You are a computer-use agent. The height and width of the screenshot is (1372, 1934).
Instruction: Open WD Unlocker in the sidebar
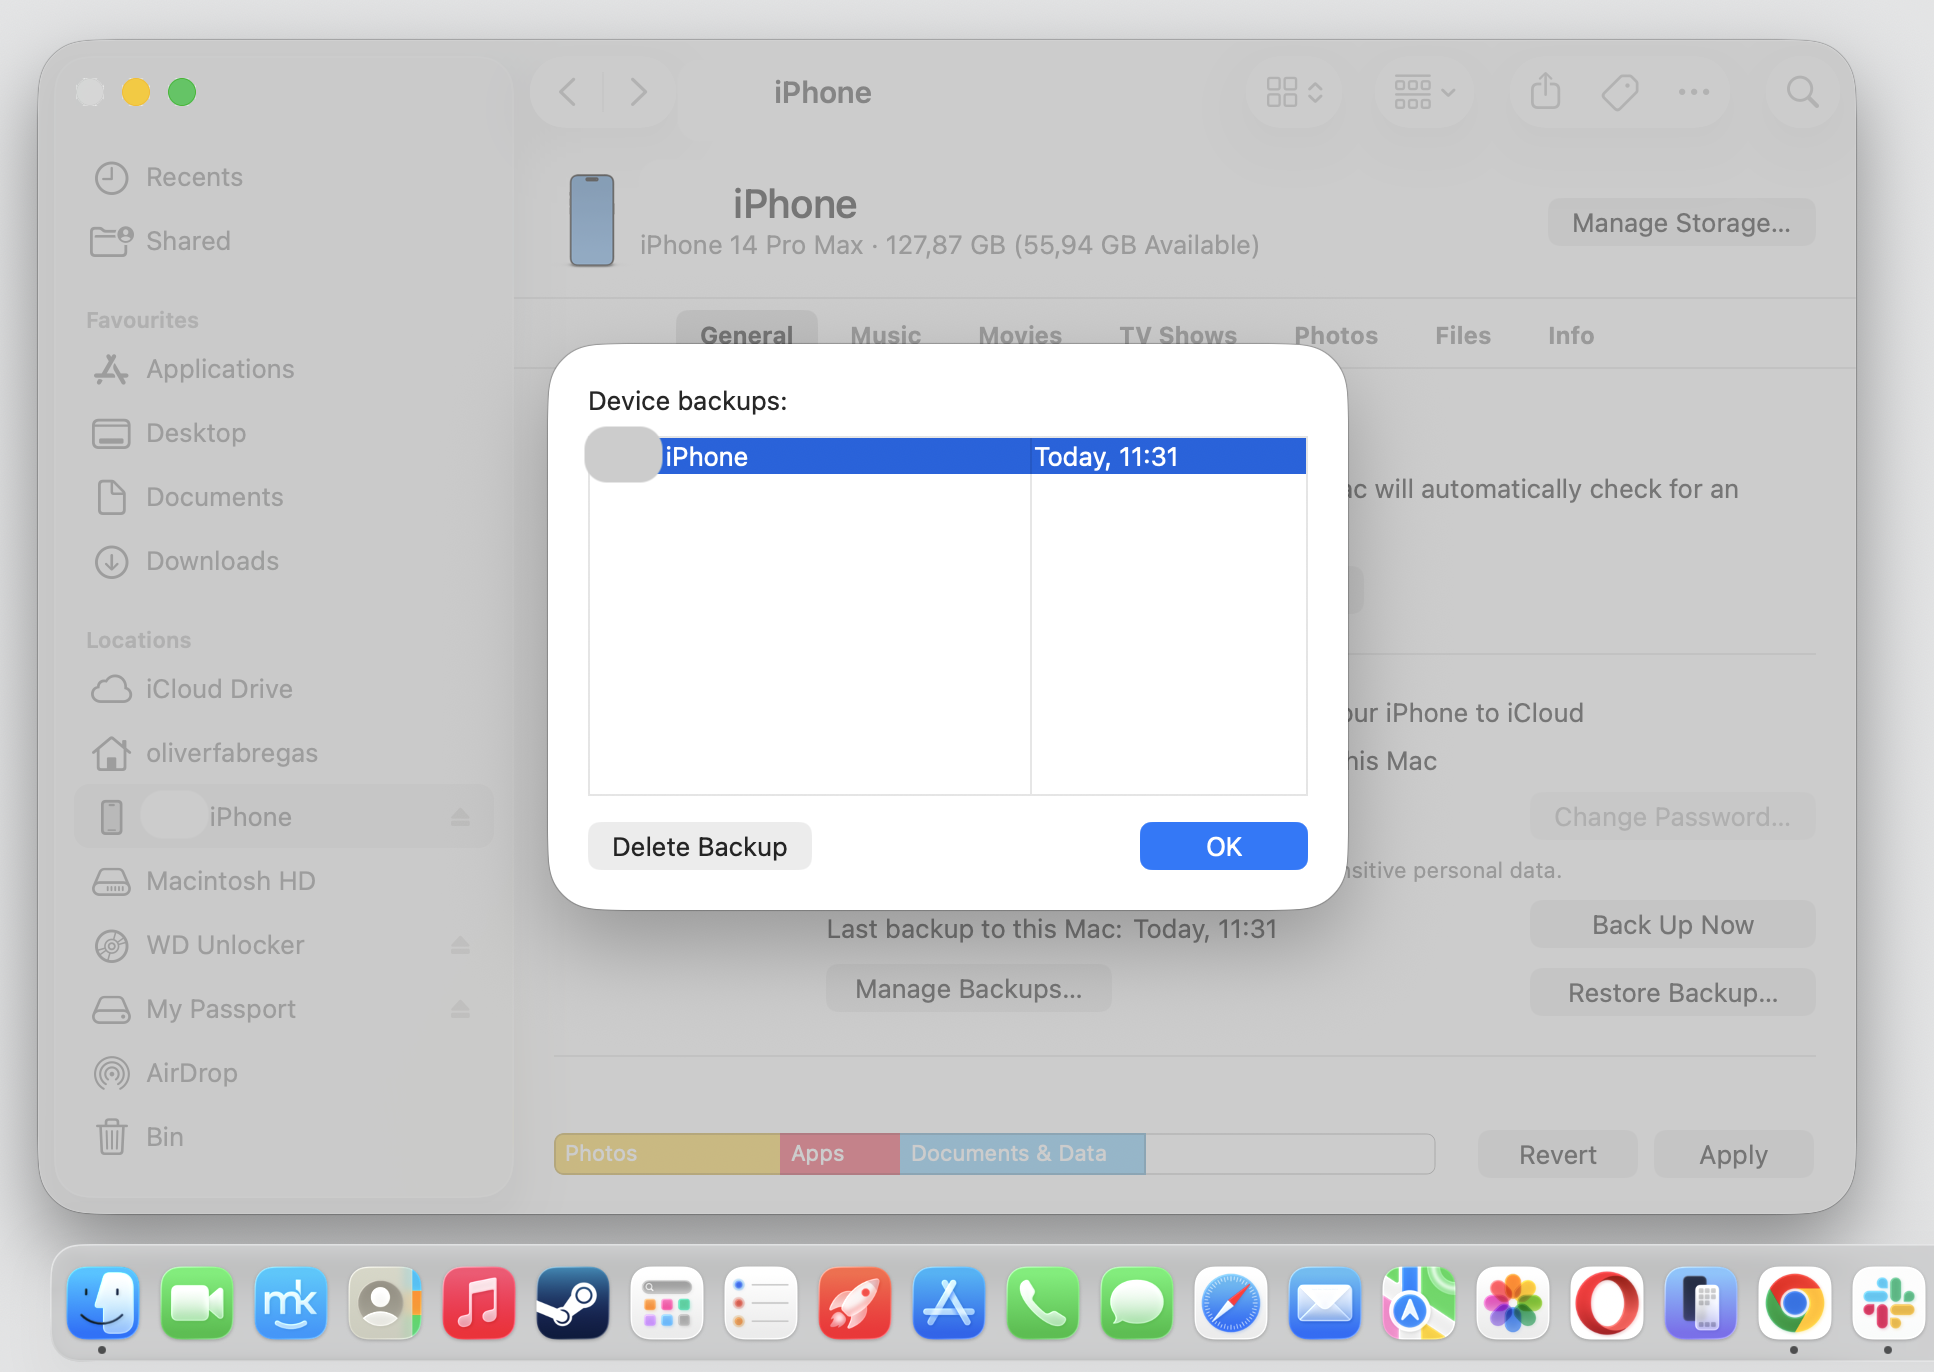[283, 945]
